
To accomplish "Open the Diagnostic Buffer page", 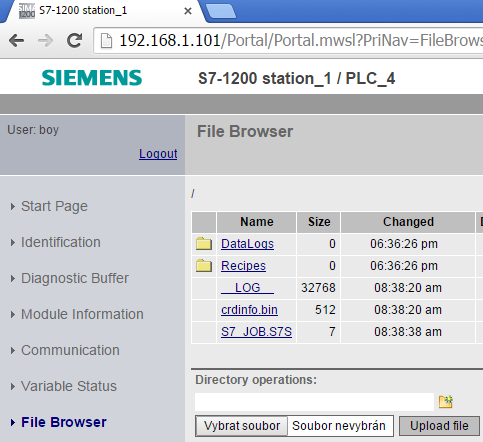I will (75, 278).
